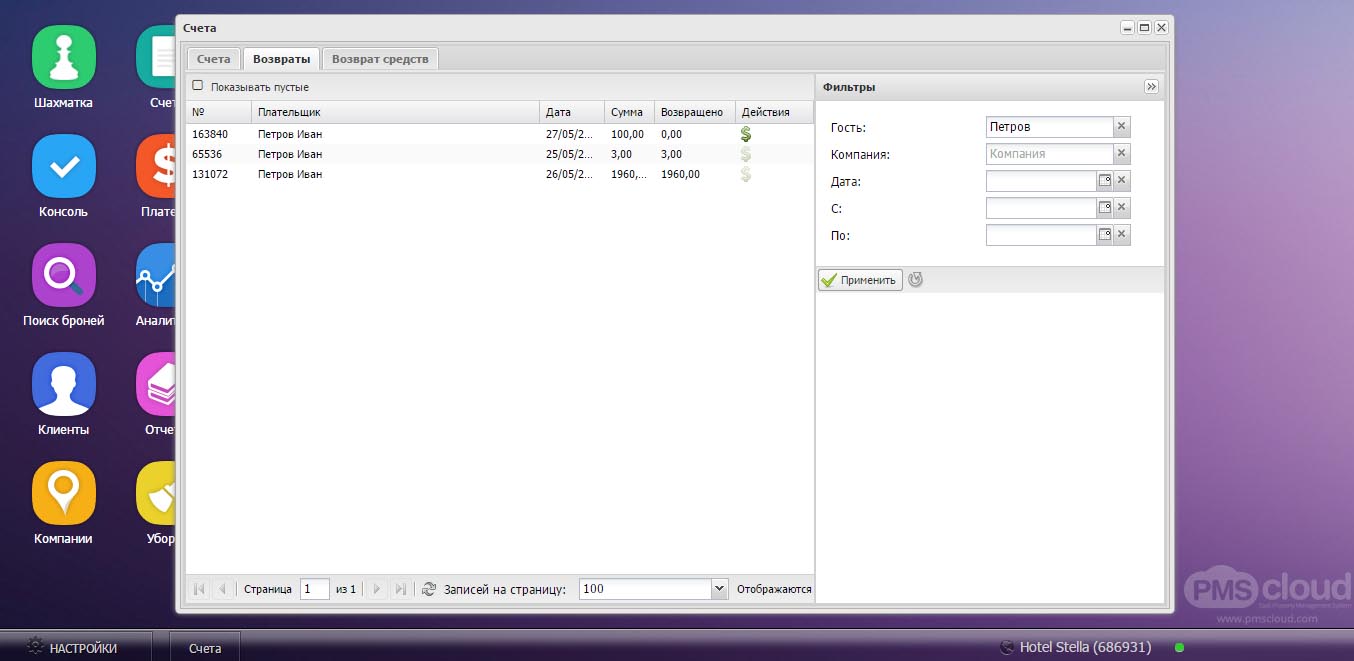Clear the По date filter
This screenshot has height=661, width=1354.
pyautogui.click(x=1122, y=235)
